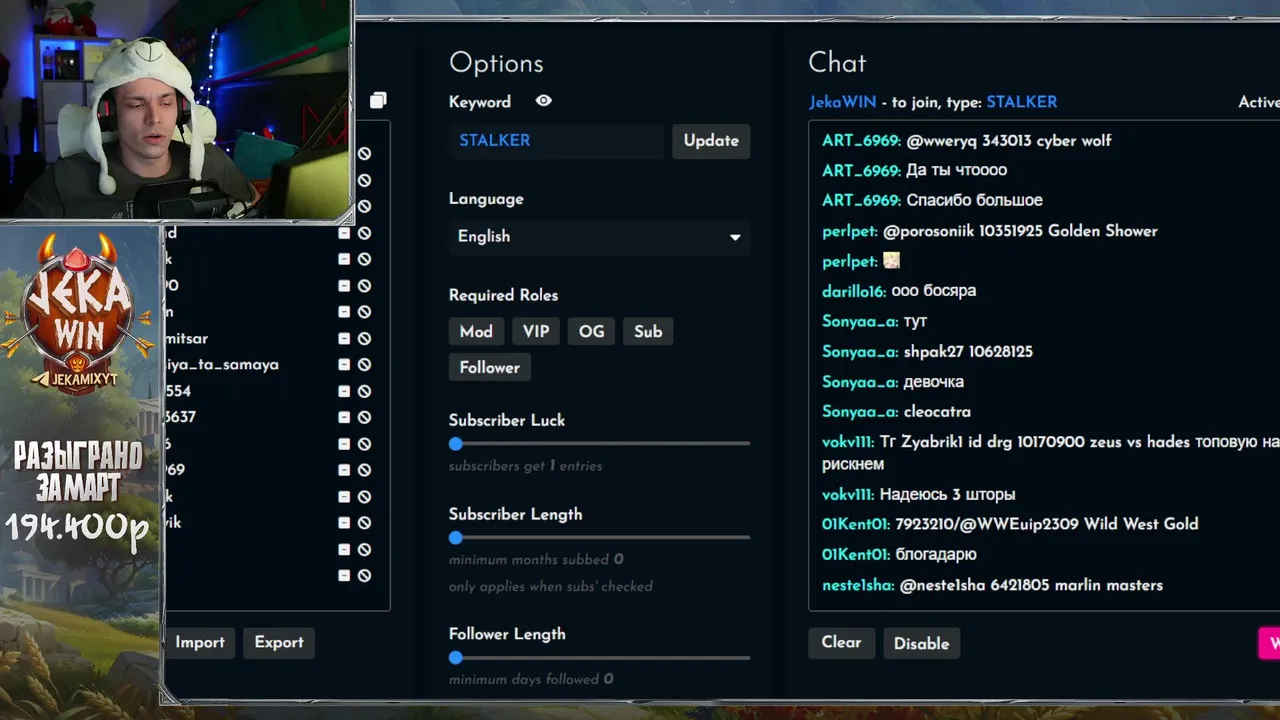Click the Disable chat button
1280x720 pixels.
[921, 644]
